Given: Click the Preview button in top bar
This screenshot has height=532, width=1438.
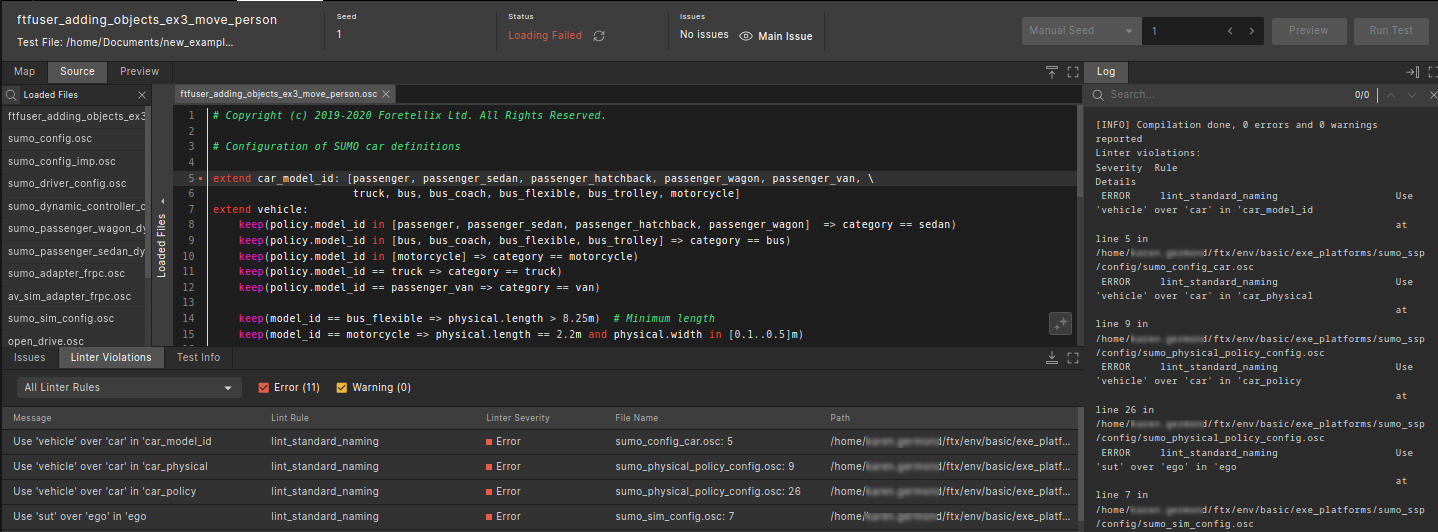Looking at the screenshot, I should pyautogui.click(x=1308, y=31).
